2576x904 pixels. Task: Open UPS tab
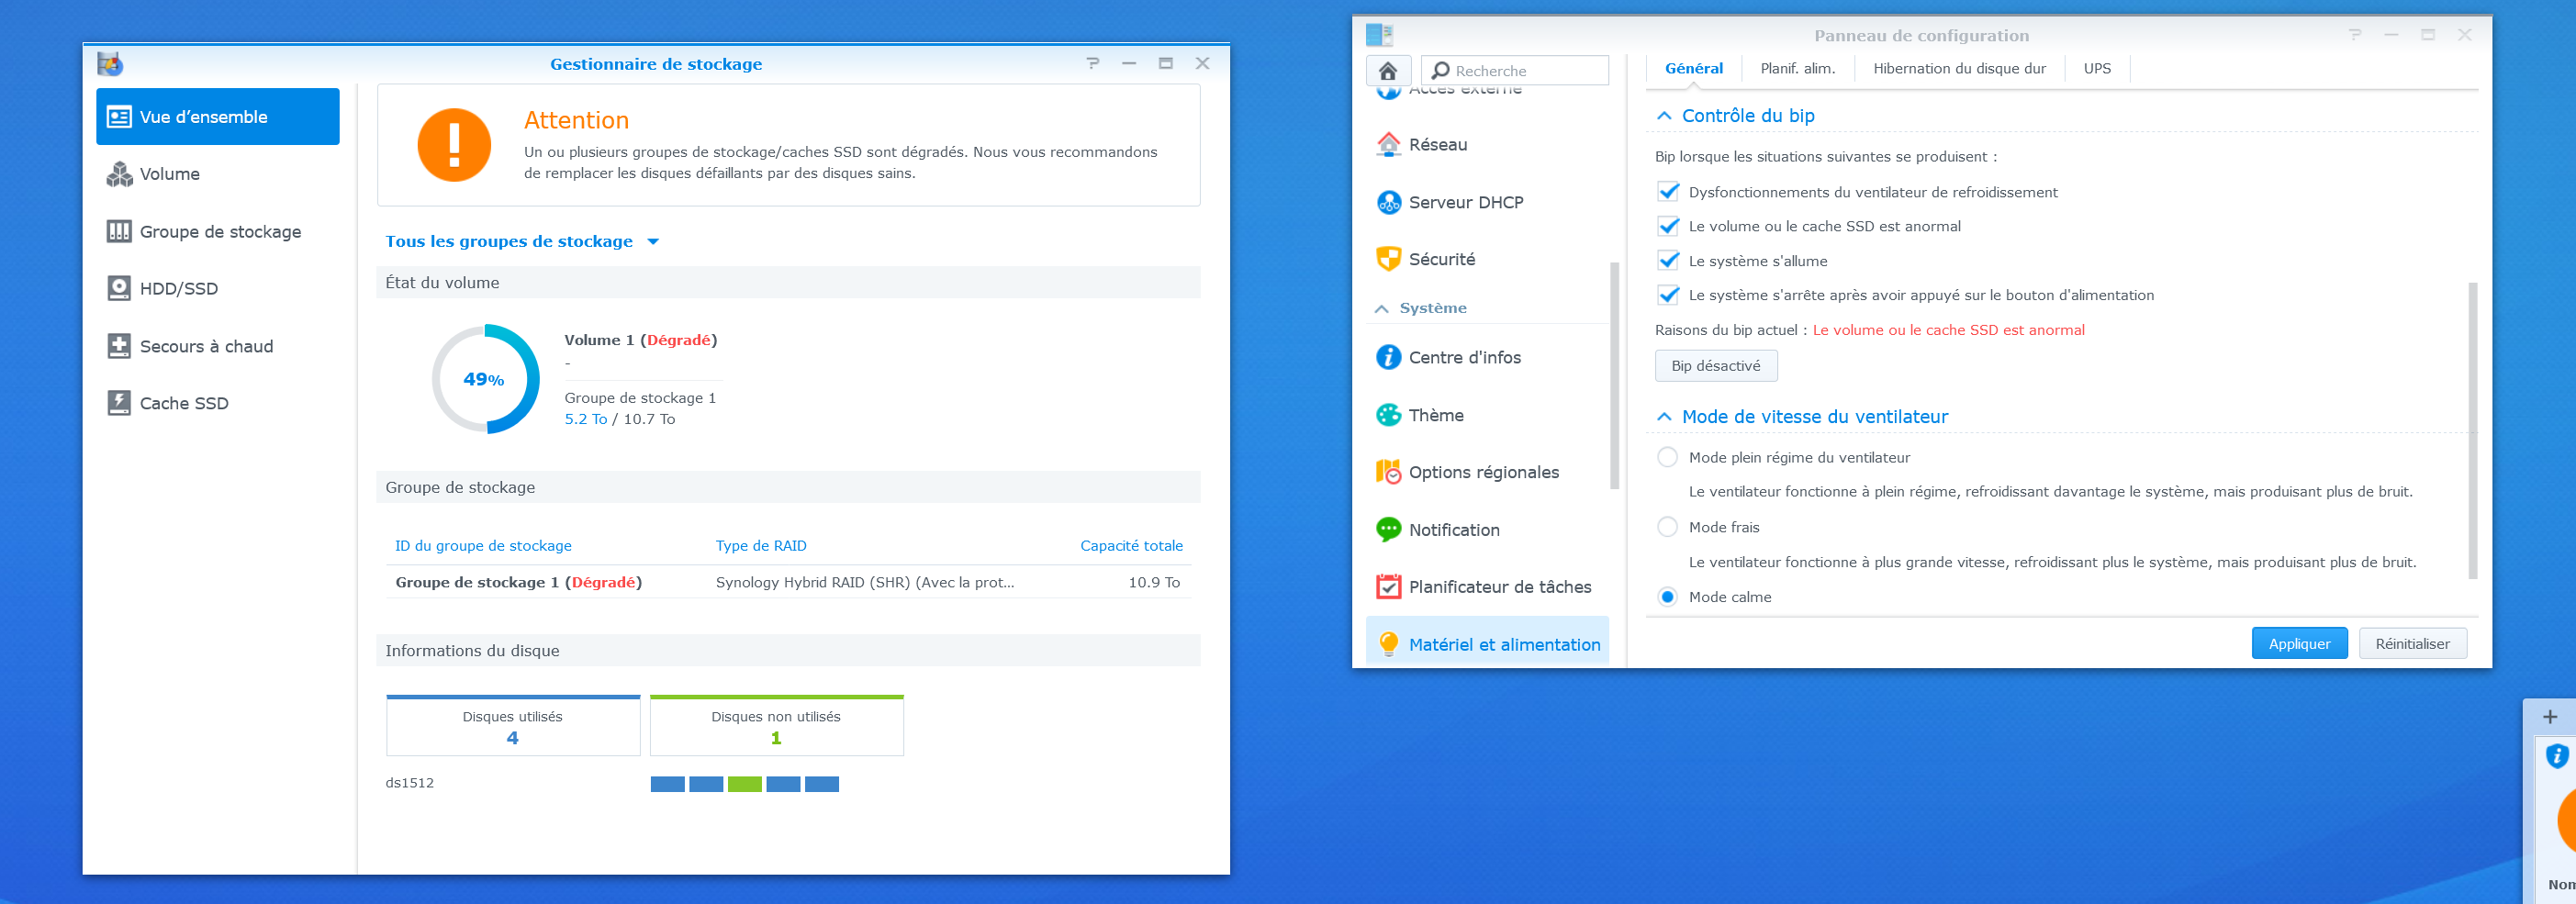[2097, 69]
